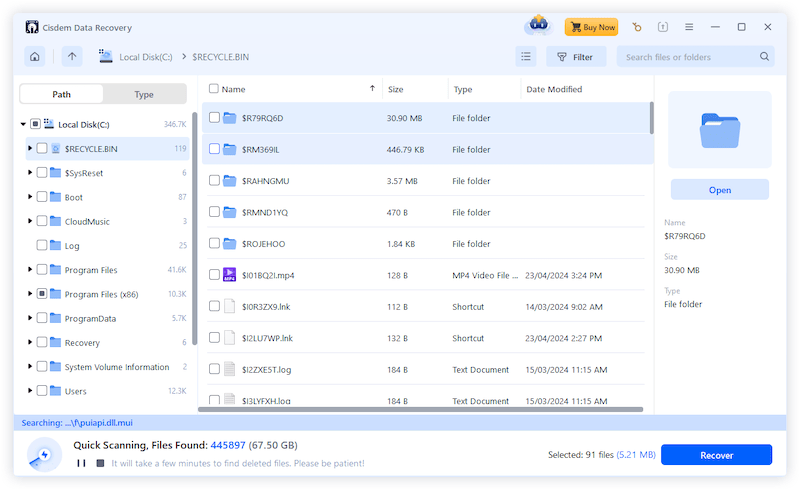
Task: Click the Buy Now button
Action: pos(591,27)
